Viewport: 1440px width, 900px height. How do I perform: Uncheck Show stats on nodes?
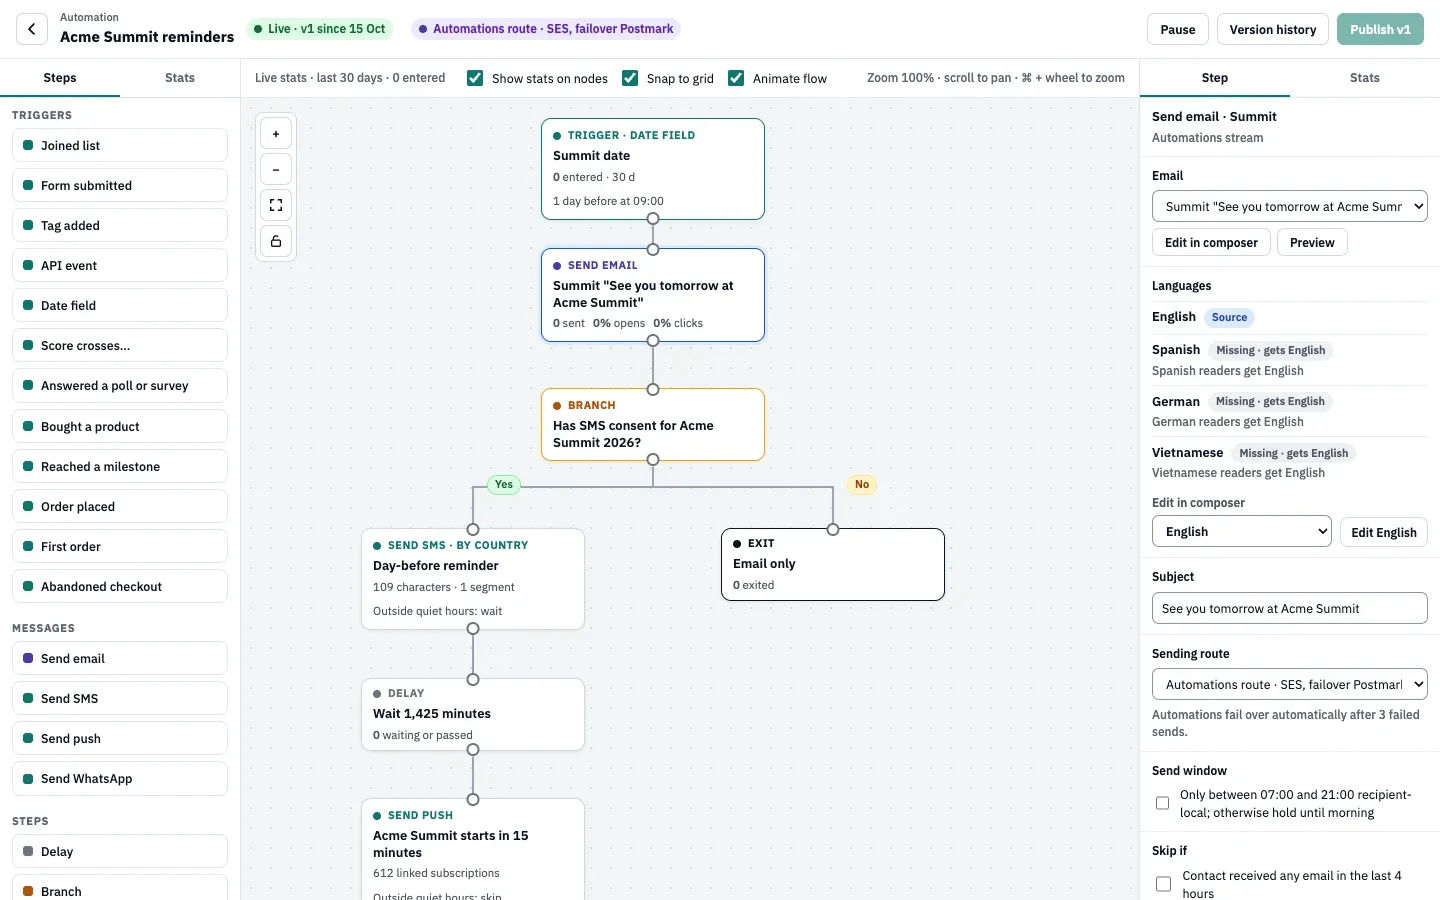[x=475, y=78]
